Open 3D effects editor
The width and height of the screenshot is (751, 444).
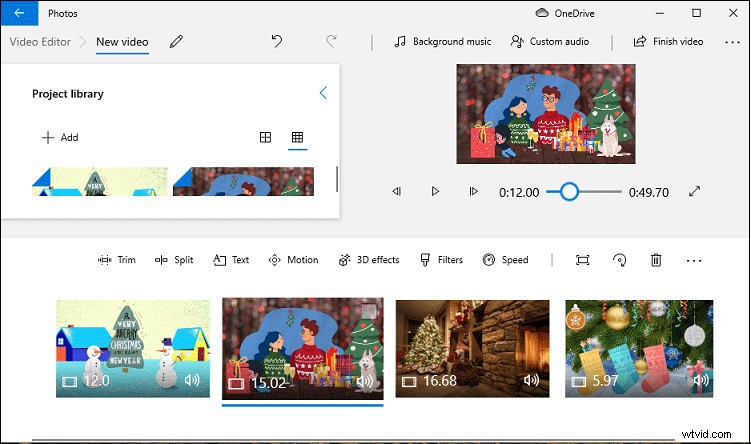[x=369, y=260]
